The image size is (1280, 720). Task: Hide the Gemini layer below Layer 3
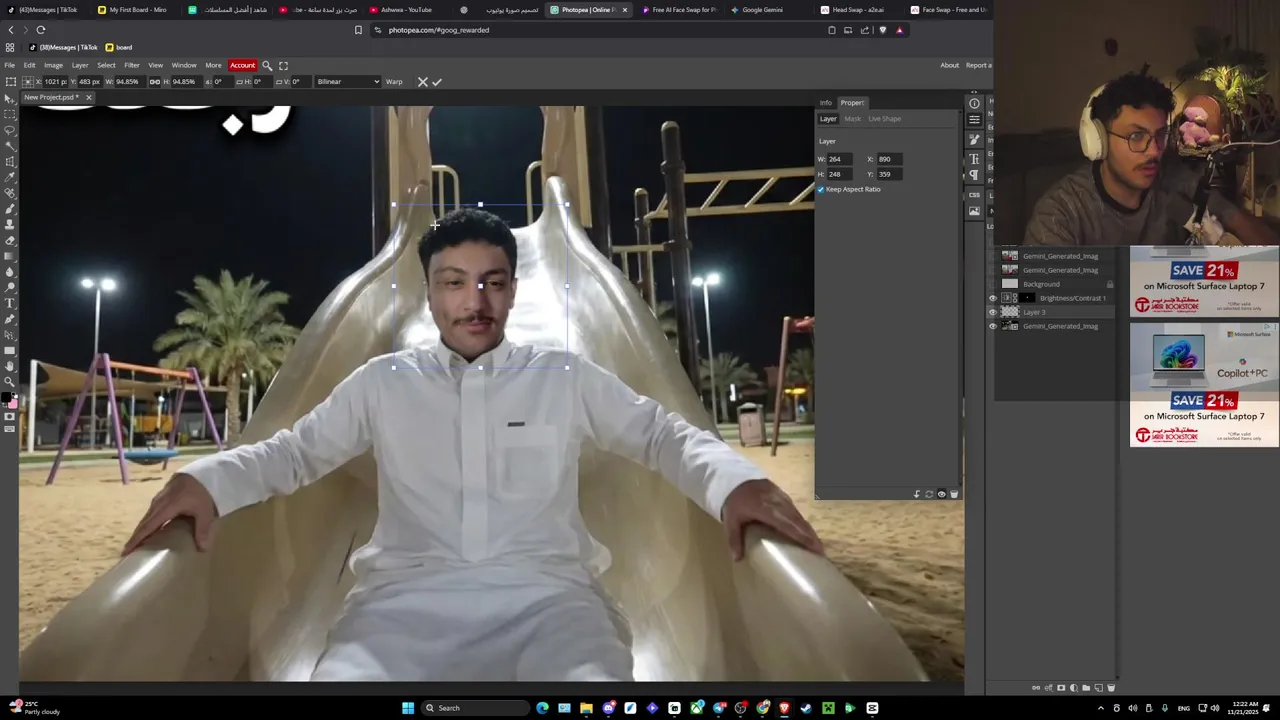(x=993, y=326)
